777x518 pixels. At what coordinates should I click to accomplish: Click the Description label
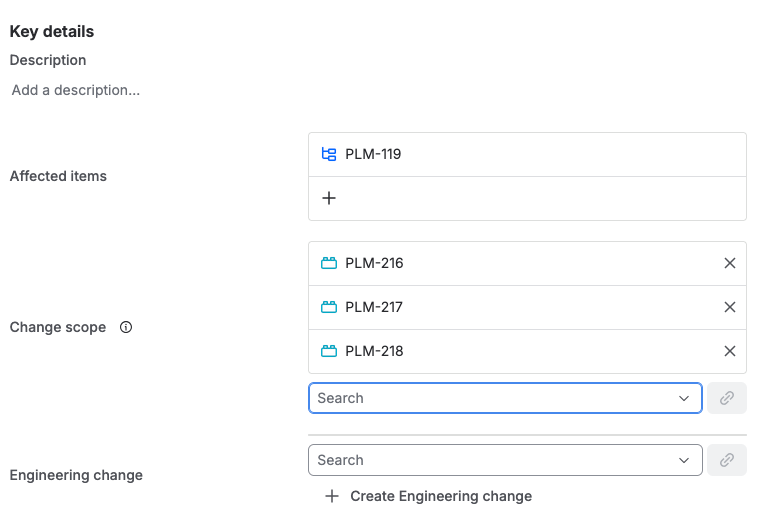click(x=48, y=60)
